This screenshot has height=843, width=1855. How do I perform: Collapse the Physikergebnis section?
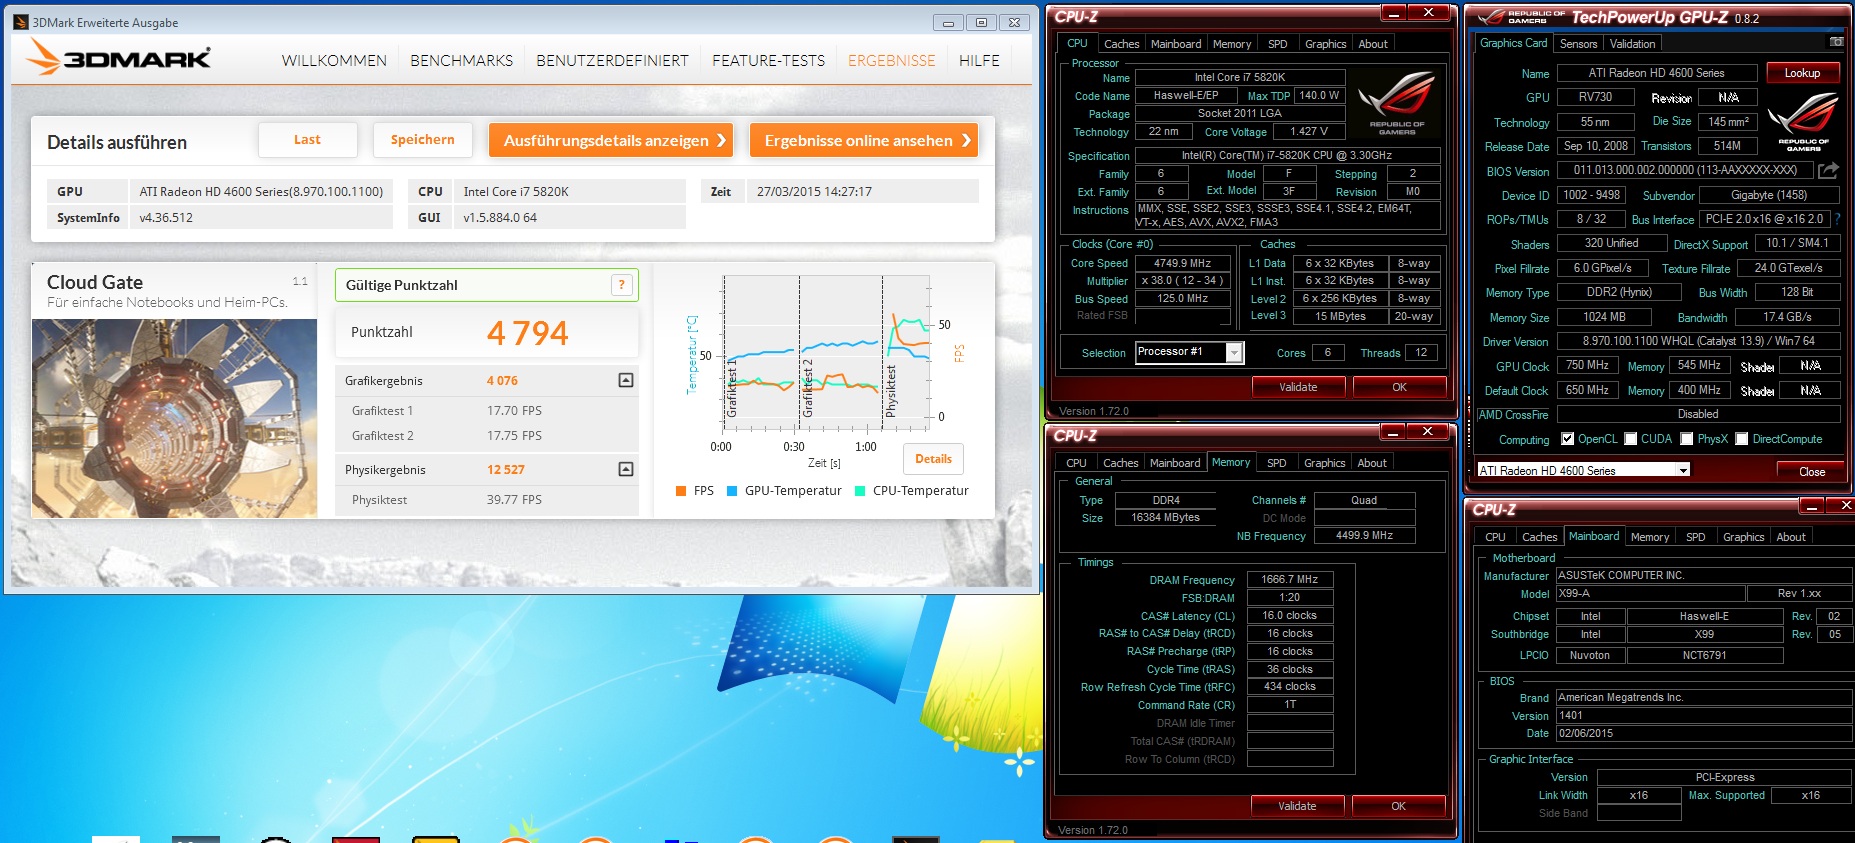(626, 469)
